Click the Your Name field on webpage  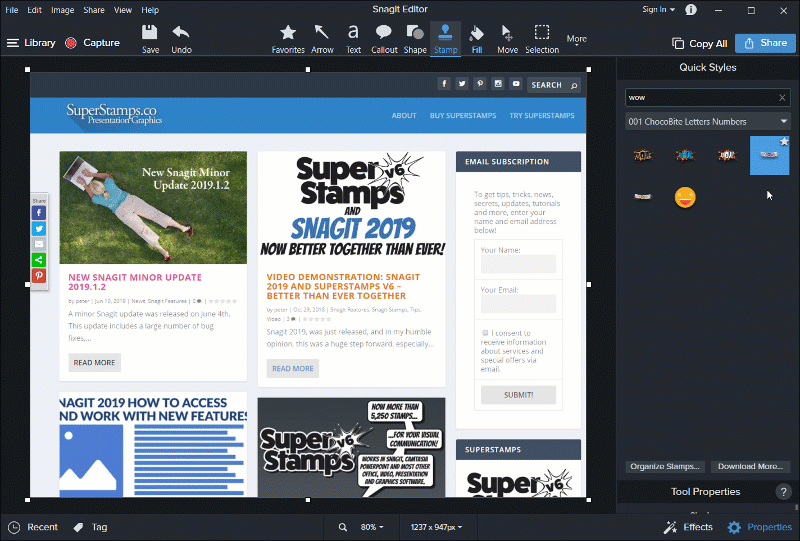518,264
